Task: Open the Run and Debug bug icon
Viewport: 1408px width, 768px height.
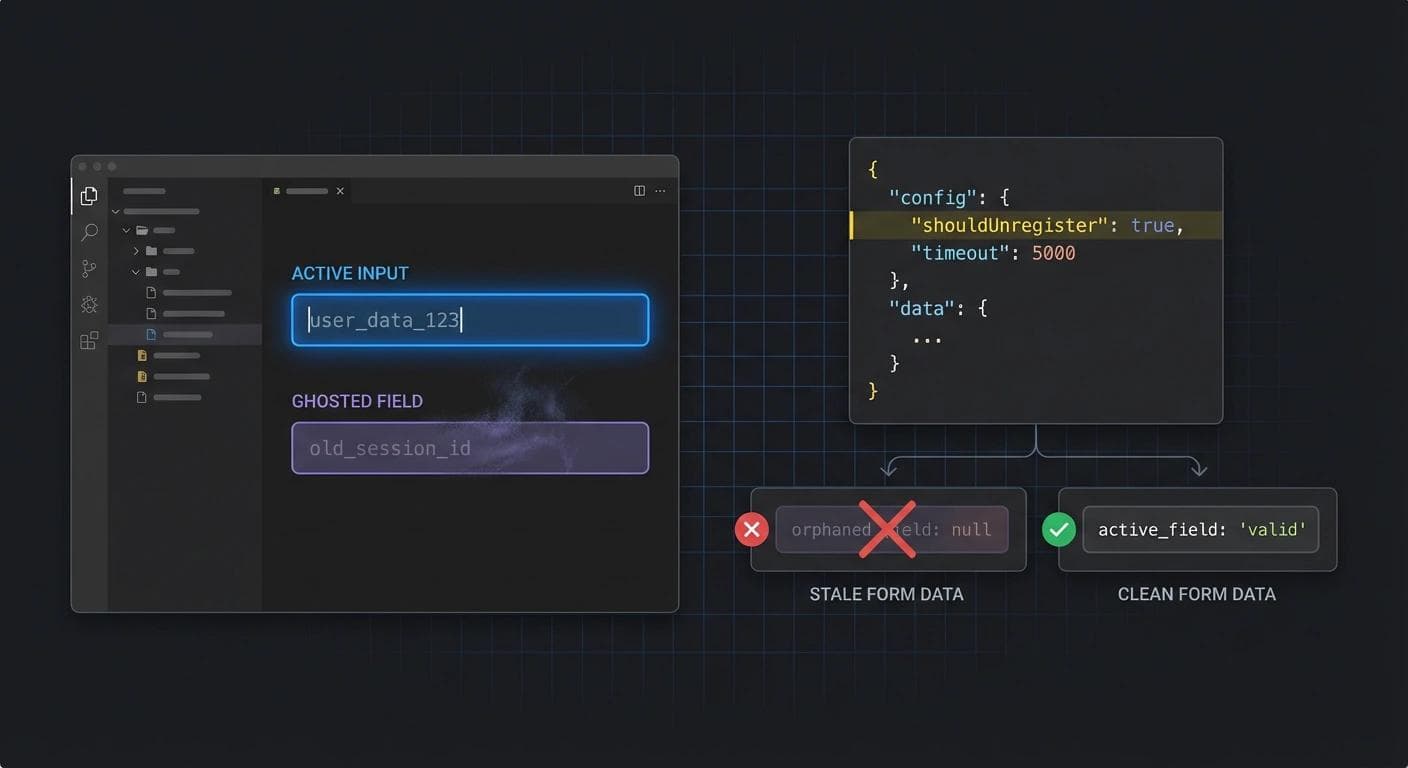Action: tap(88, 304)
